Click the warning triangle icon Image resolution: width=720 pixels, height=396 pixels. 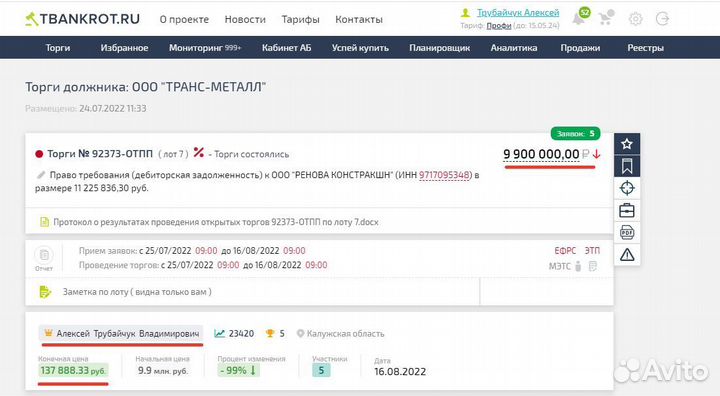627,255
